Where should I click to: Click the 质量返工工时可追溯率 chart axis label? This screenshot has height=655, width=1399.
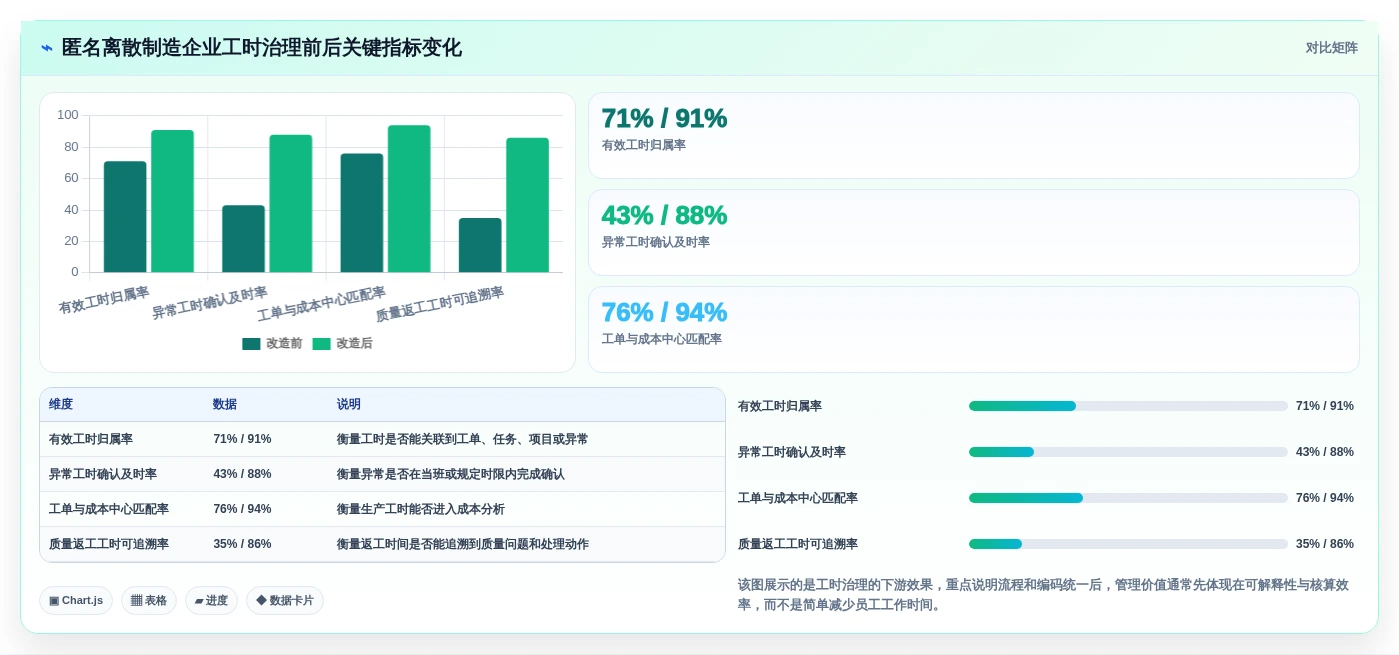click(x=440, y=304)
